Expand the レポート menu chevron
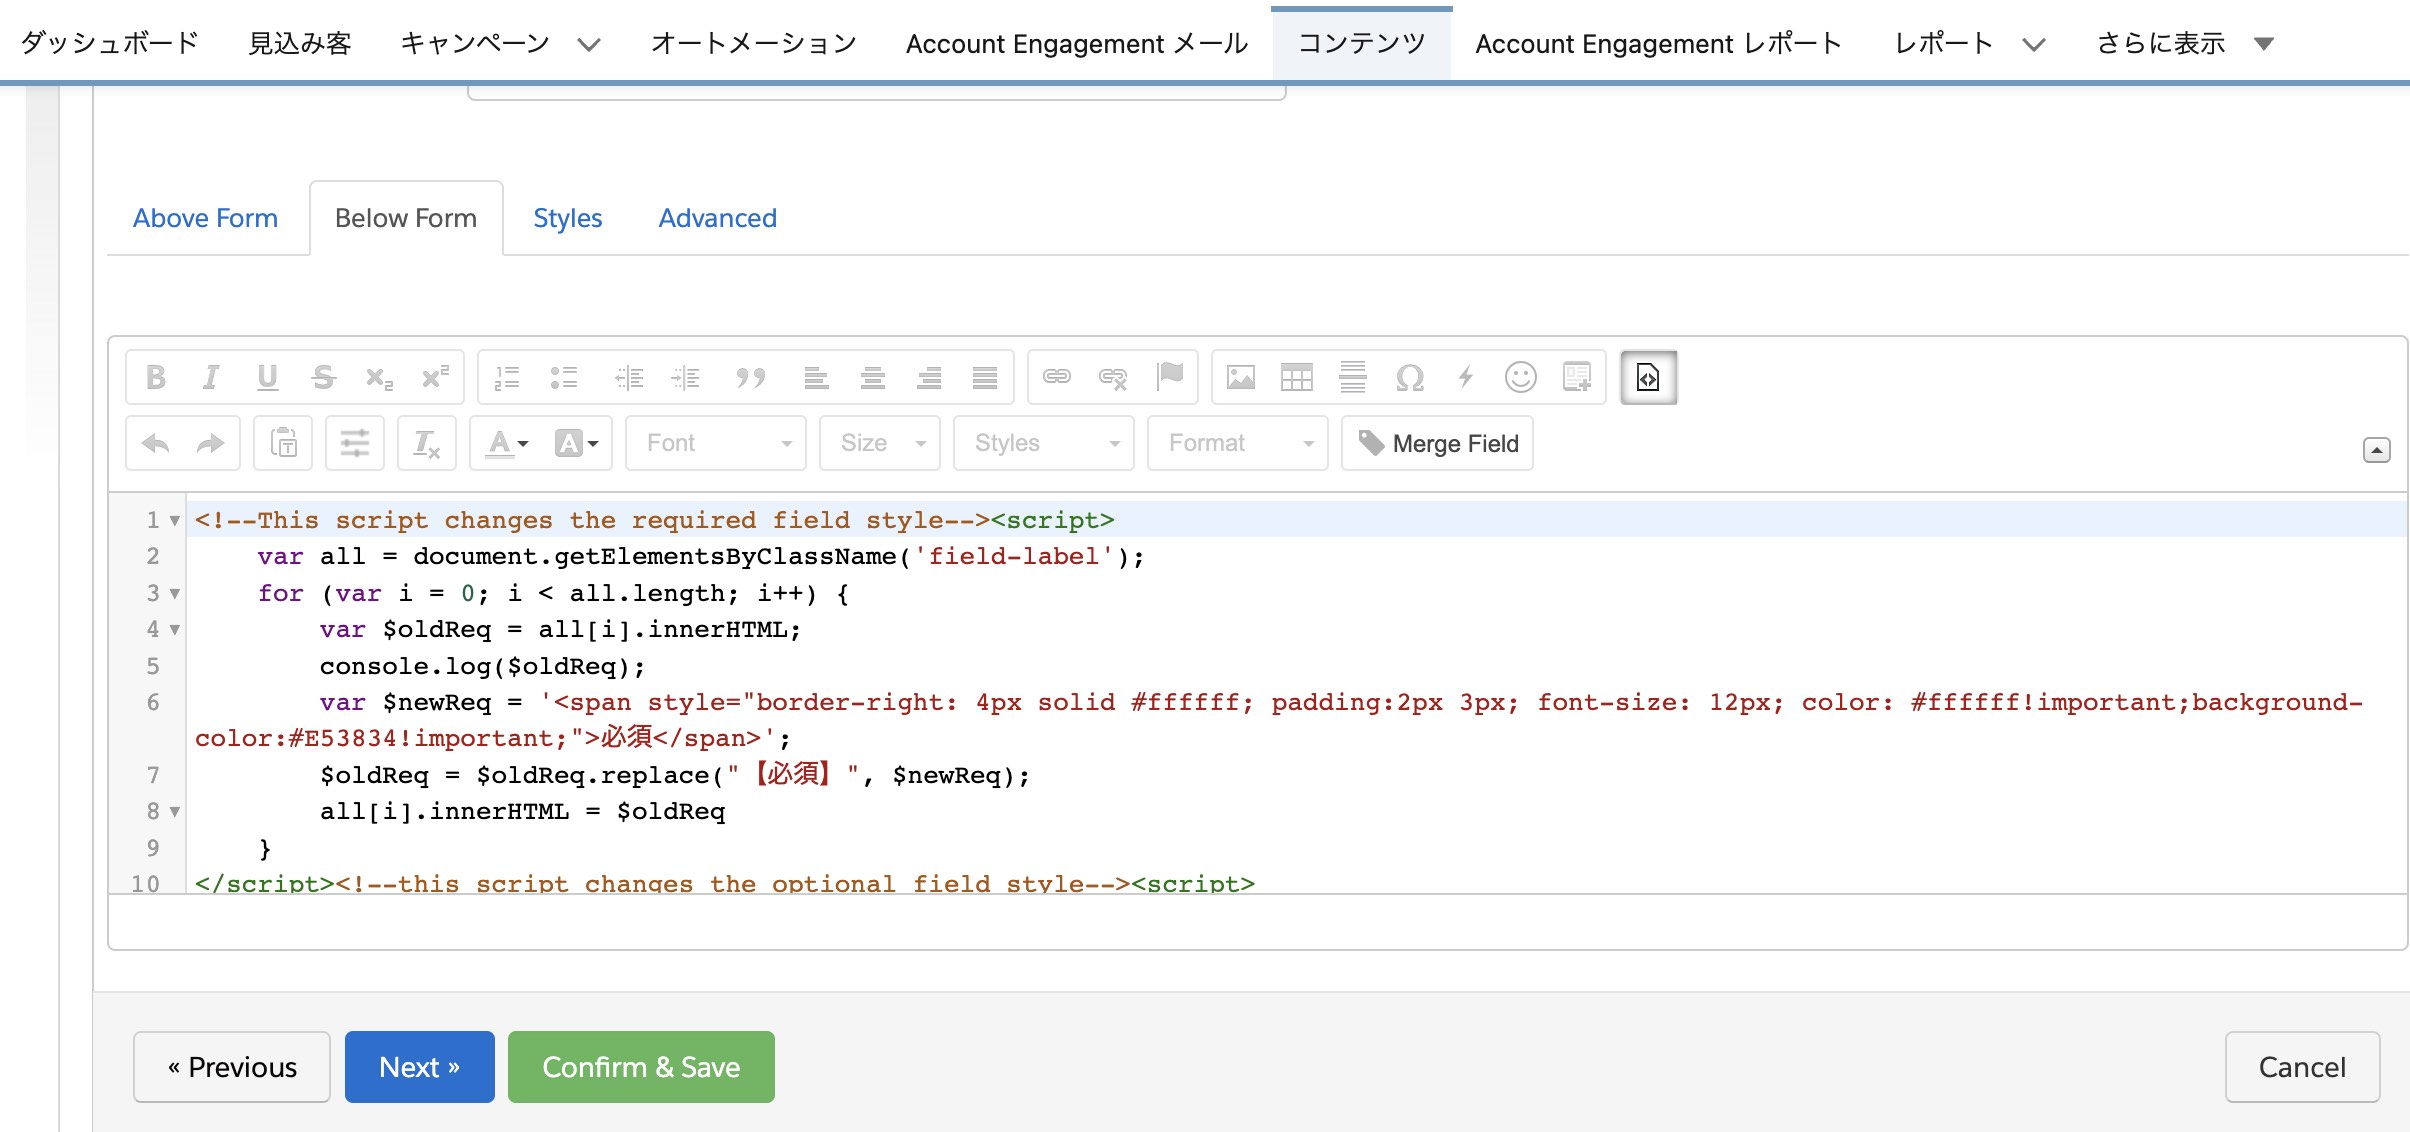2410x1132 pixels. pos(2033,44)
